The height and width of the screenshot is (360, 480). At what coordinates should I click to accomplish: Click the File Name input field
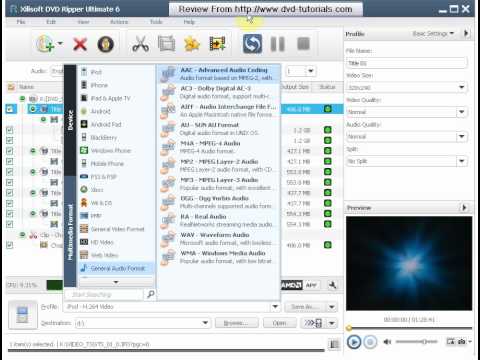coord(407,63)
